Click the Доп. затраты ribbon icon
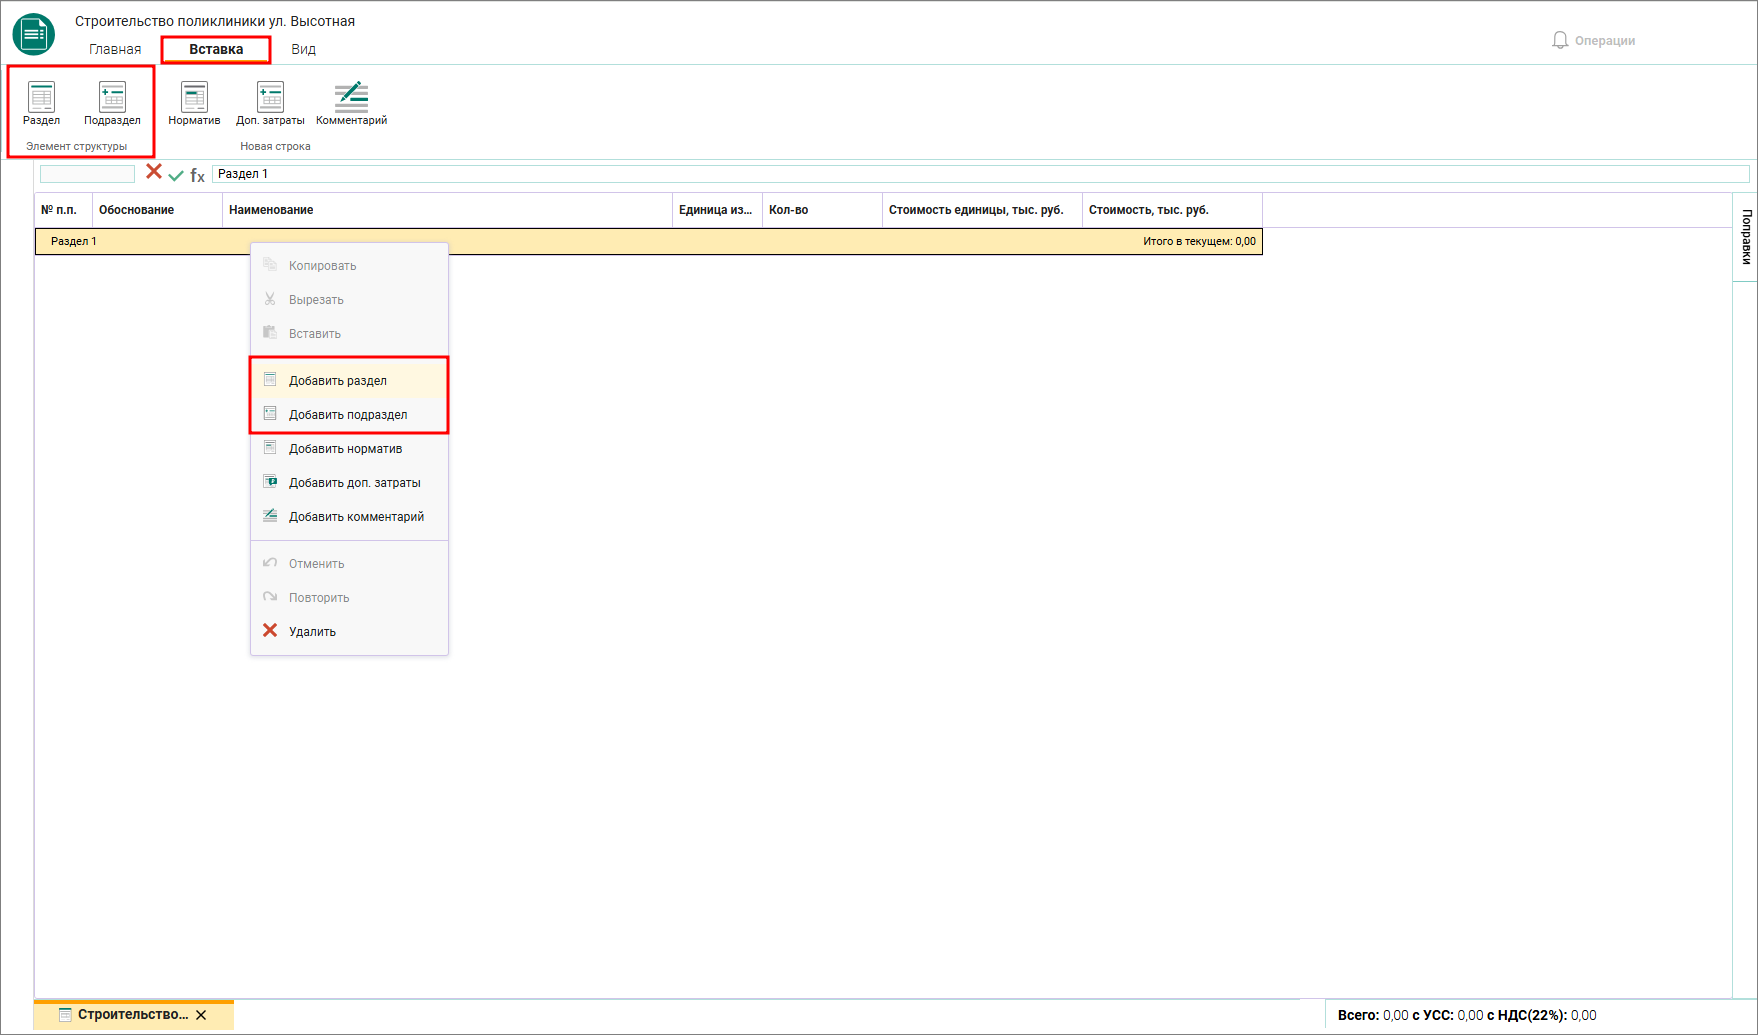 (x=270, y=104)
